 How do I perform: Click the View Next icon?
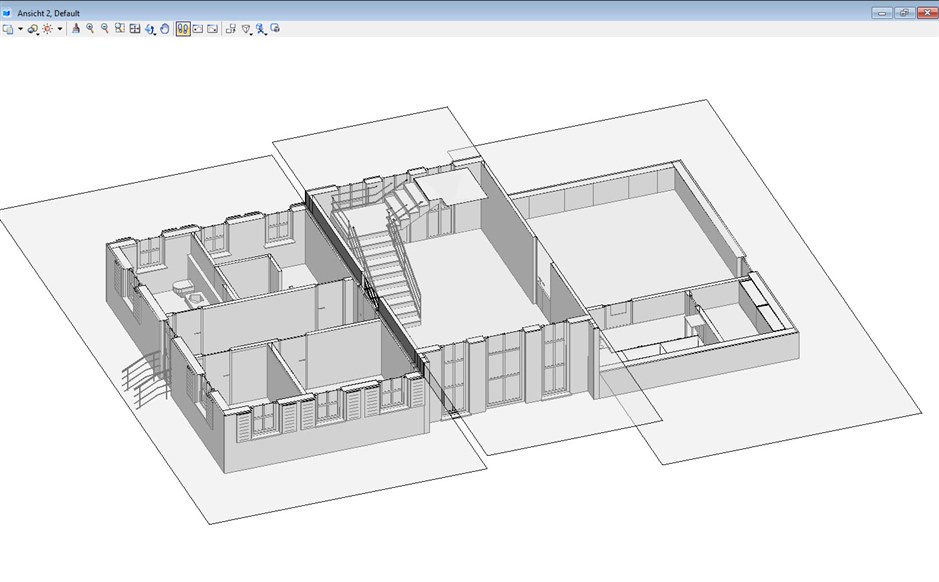(x=212, y=28)
